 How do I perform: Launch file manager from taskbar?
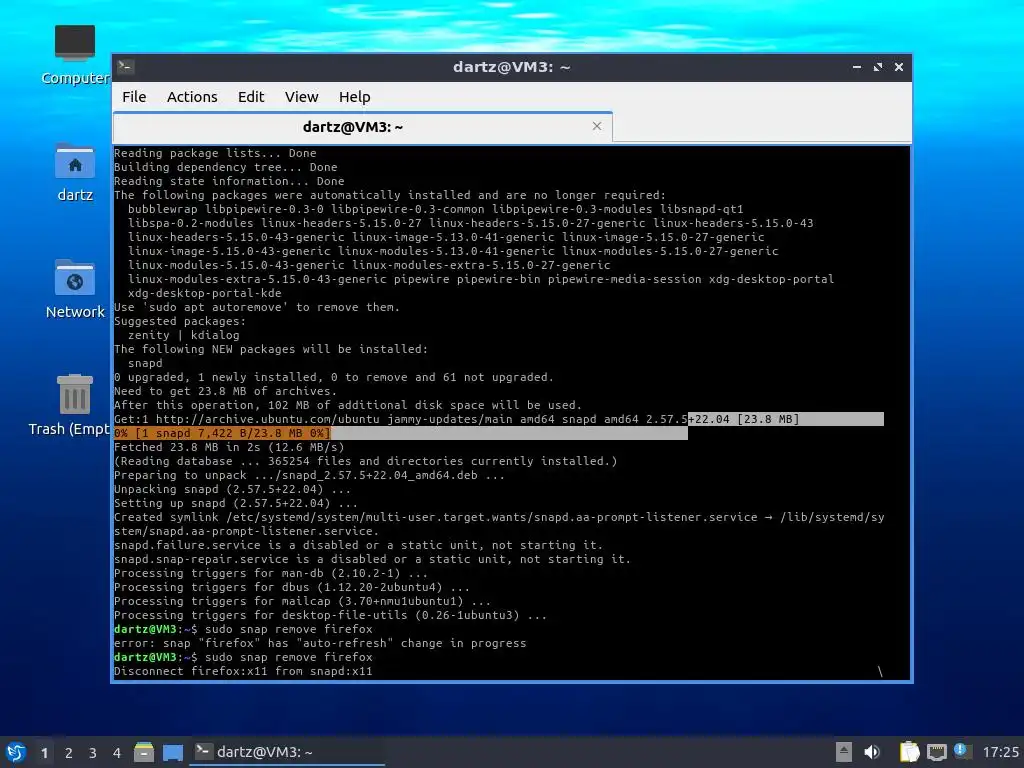click(144, 752)
